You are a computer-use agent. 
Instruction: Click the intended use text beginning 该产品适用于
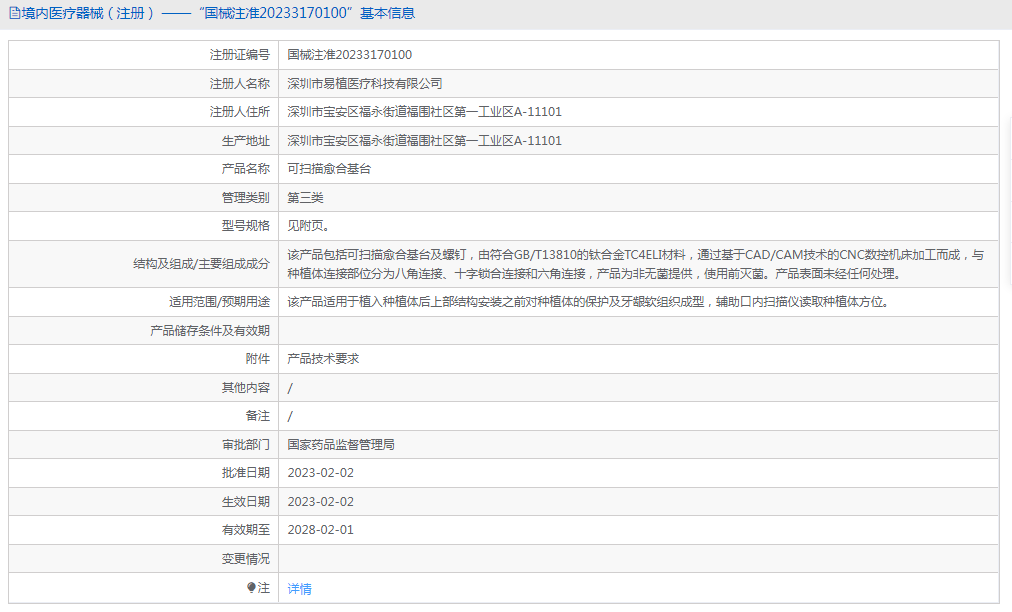coord(588,302)
